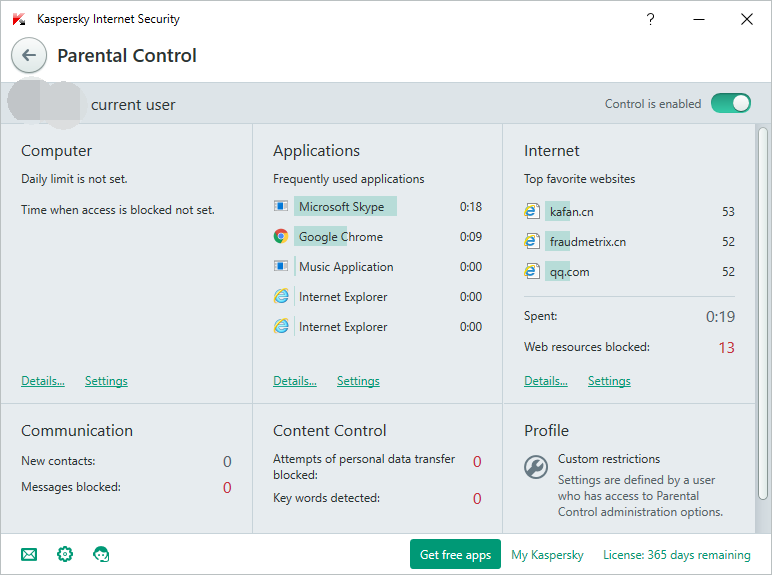The height and width of the screenshot is (575, 772).
Task: Open My Kaspersky link
Action: point(547,555)
